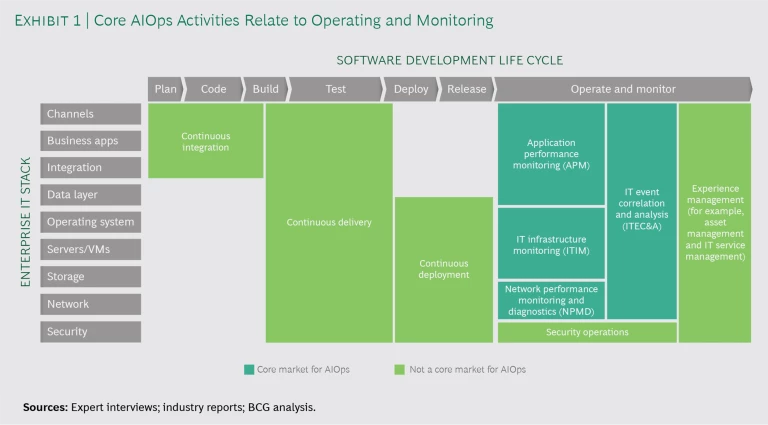Click the Servers/VMs stack item
This screenshot has width=768, height=425.
point(91,249)
